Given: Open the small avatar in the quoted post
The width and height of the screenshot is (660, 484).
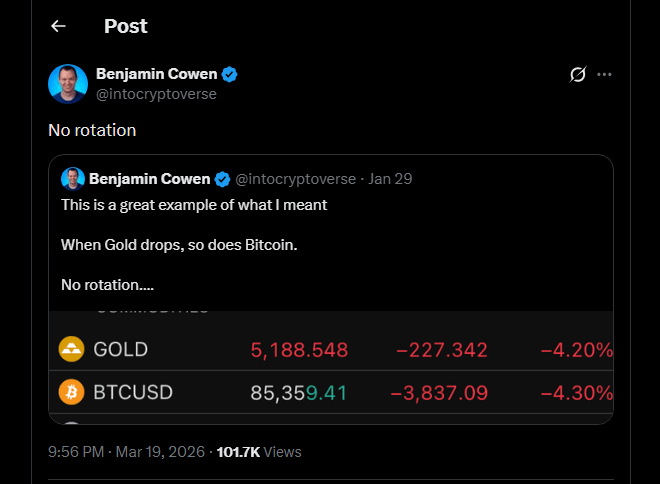Looking at the screenshot, I should click(x=72, y=179).
